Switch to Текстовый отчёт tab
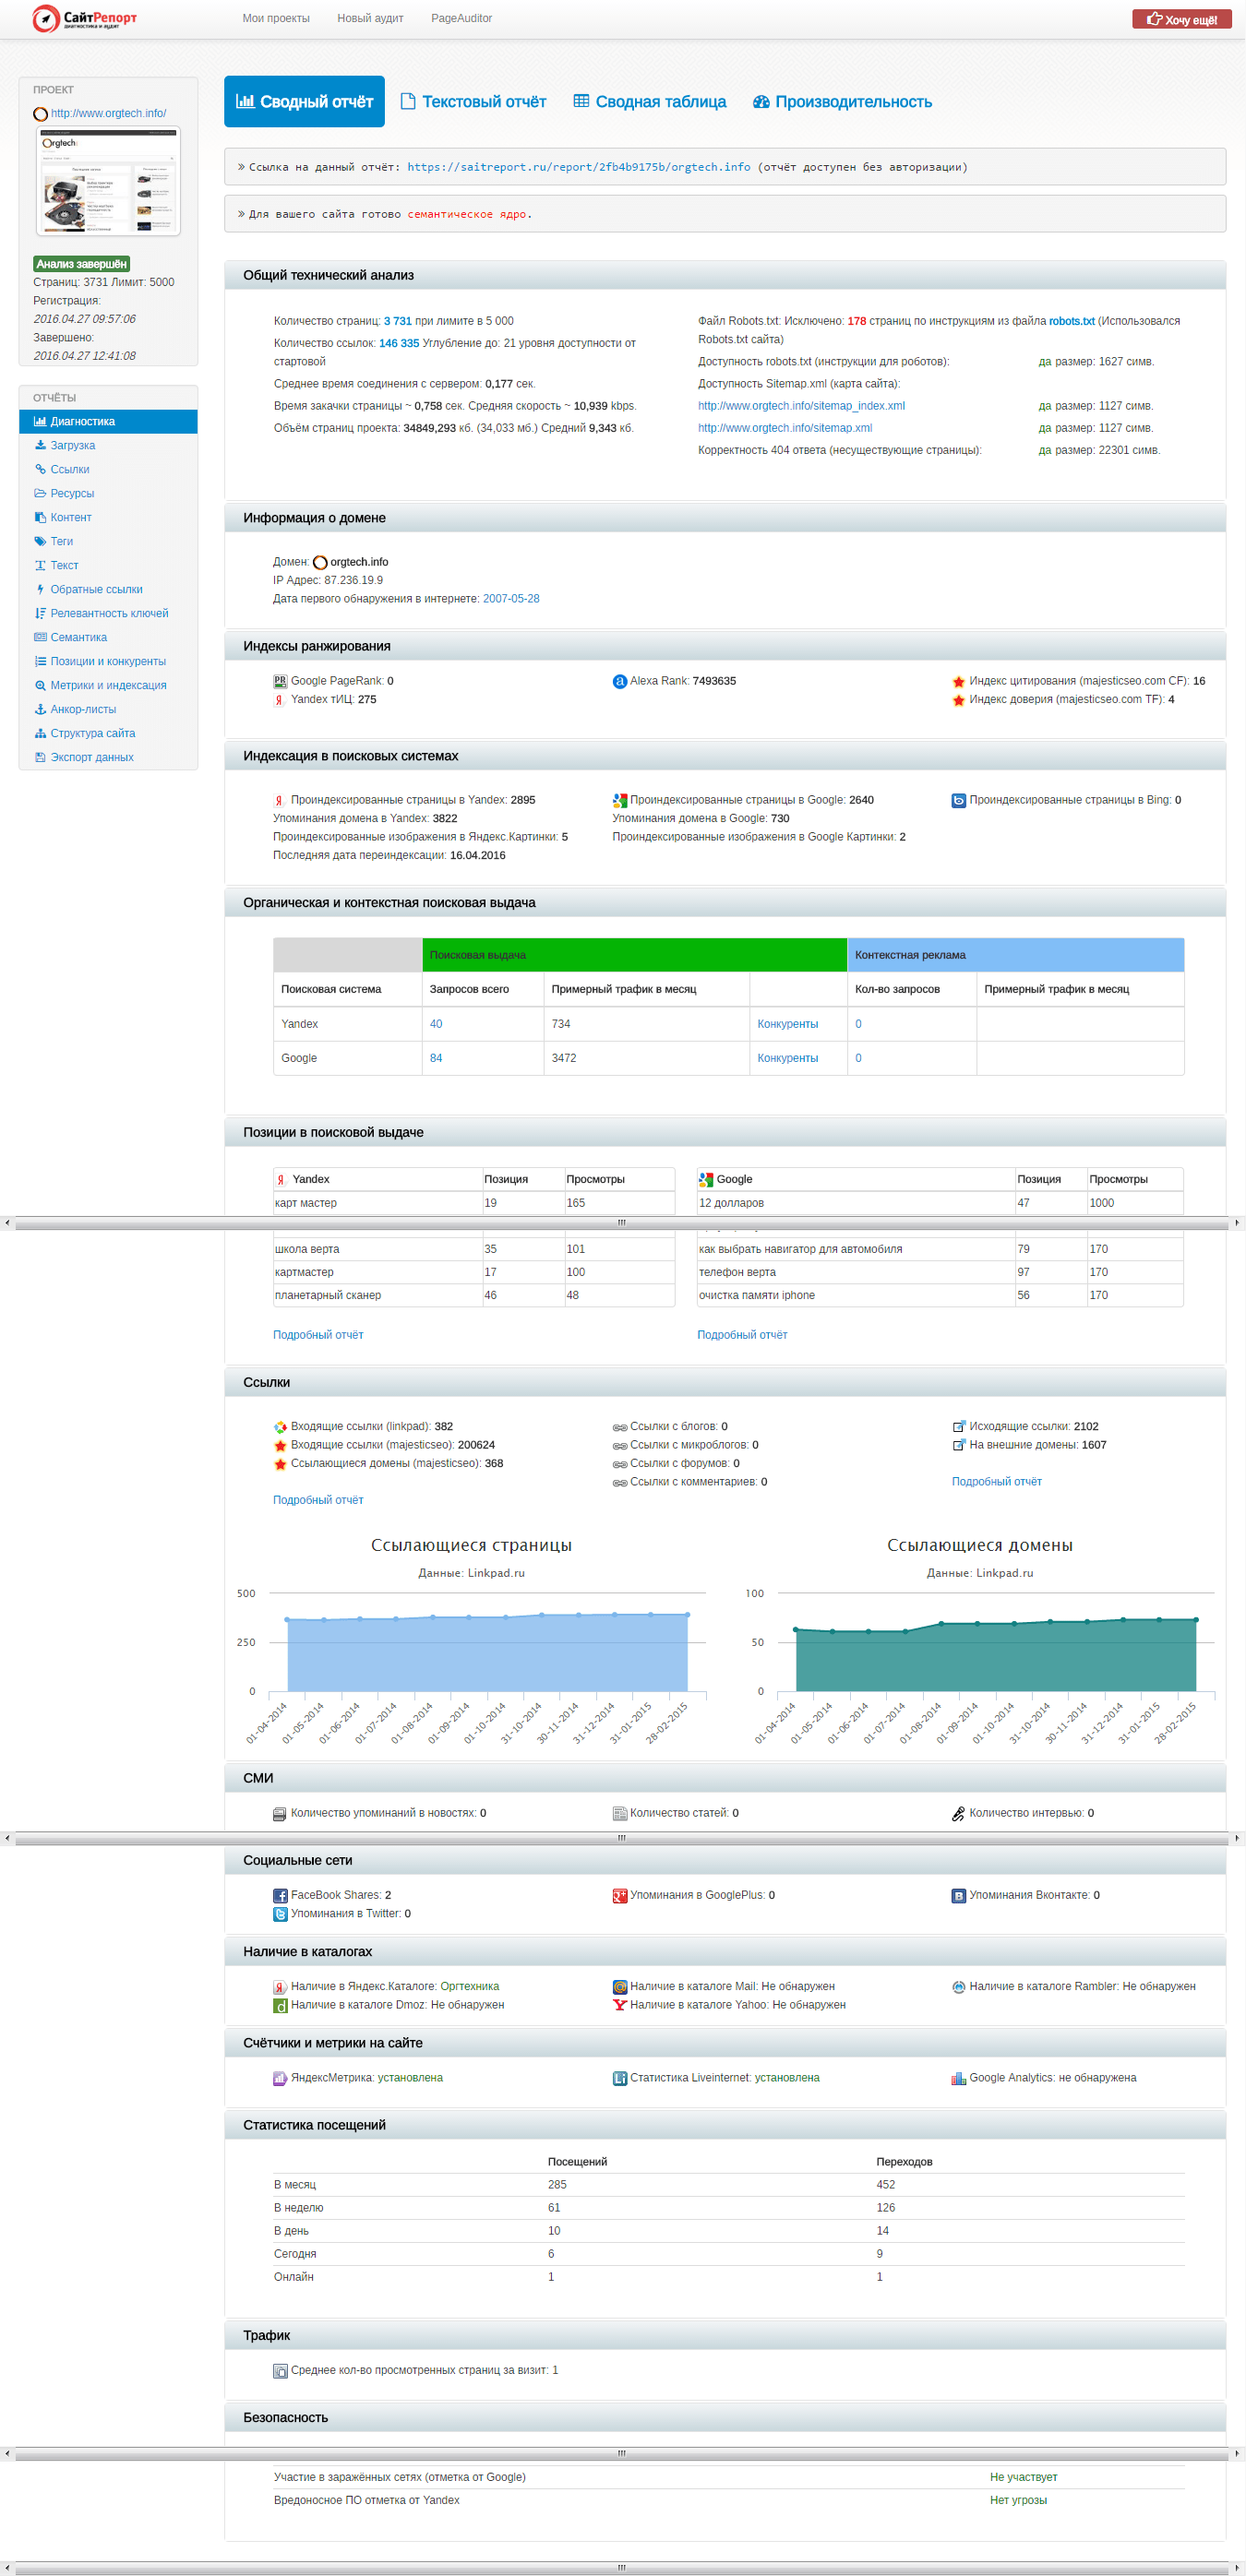This screenshot has height=2576, width=1246. (473, 101)
